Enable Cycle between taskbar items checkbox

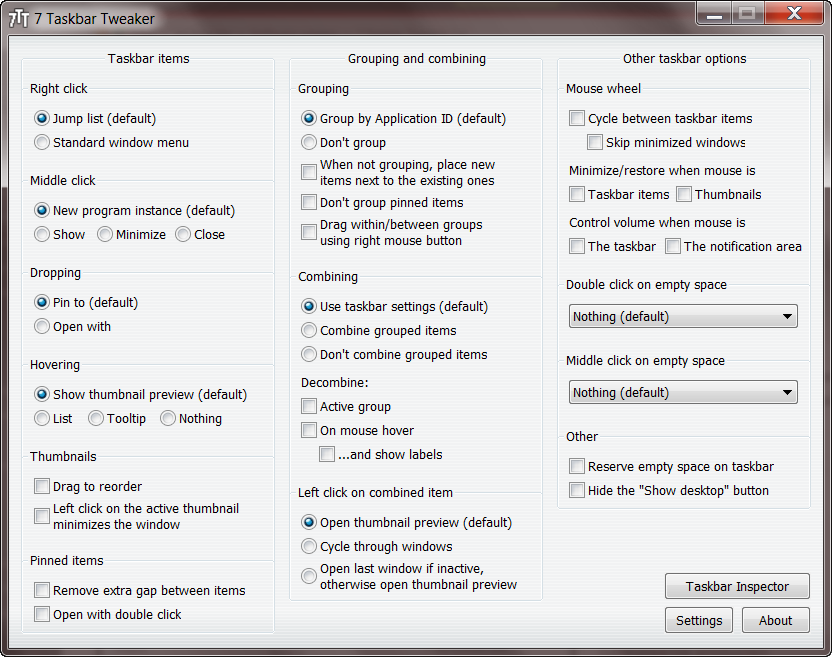(577, 119)
